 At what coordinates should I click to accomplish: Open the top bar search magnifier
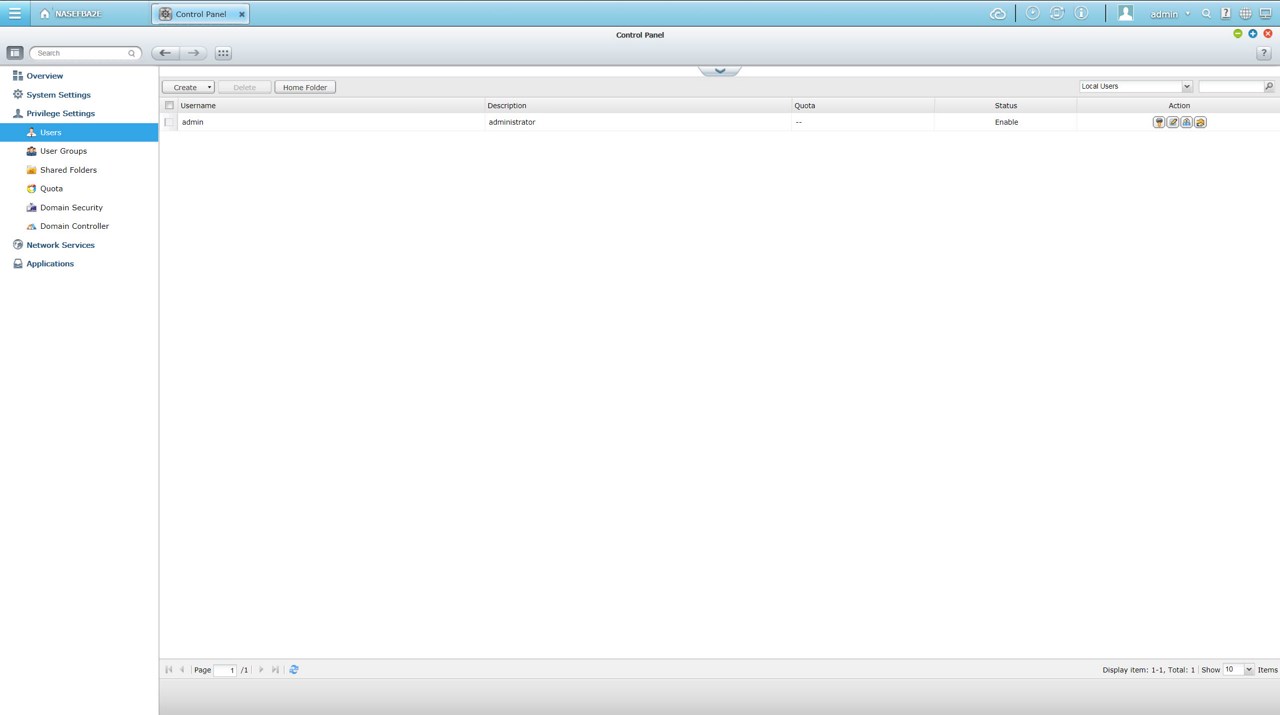(1206, 14)
